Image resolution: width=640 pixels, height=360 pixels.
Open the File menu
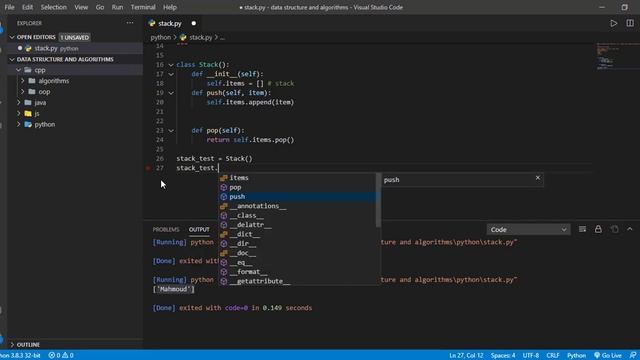[x=9, y=7]
